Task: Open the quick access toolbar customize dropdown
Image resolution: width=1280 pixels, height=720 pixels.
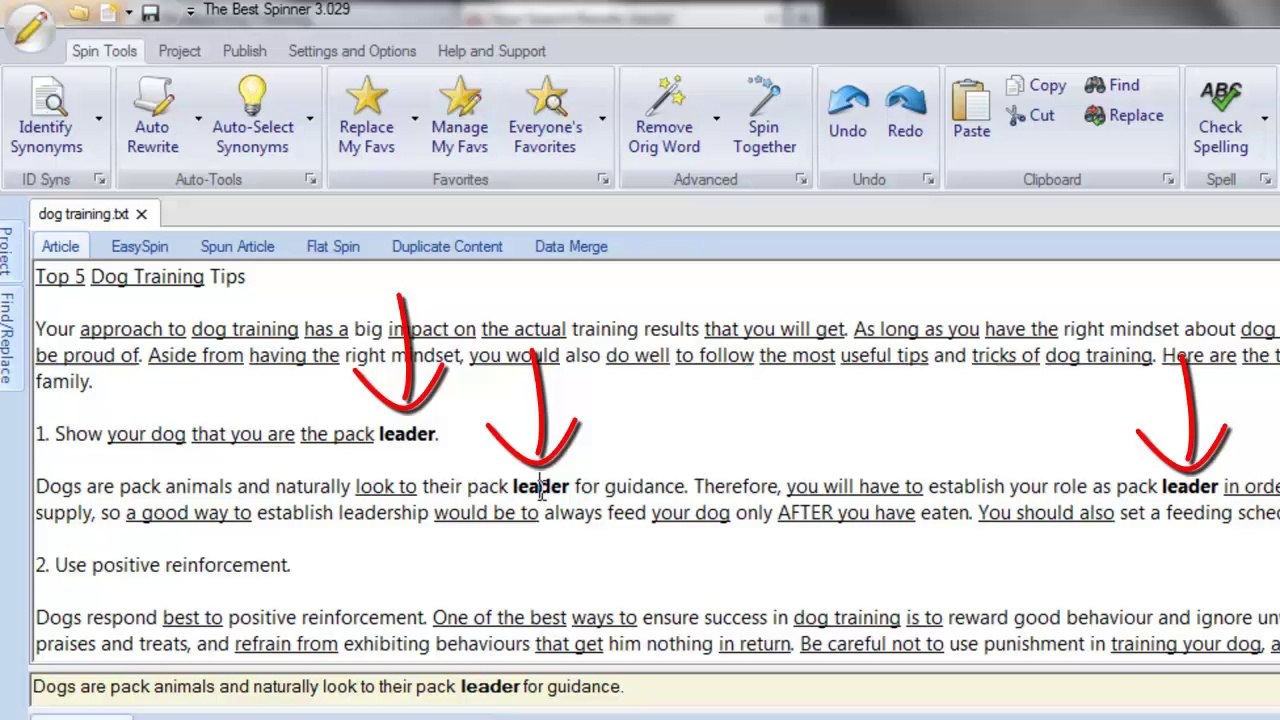Action: tap(190, 12)
